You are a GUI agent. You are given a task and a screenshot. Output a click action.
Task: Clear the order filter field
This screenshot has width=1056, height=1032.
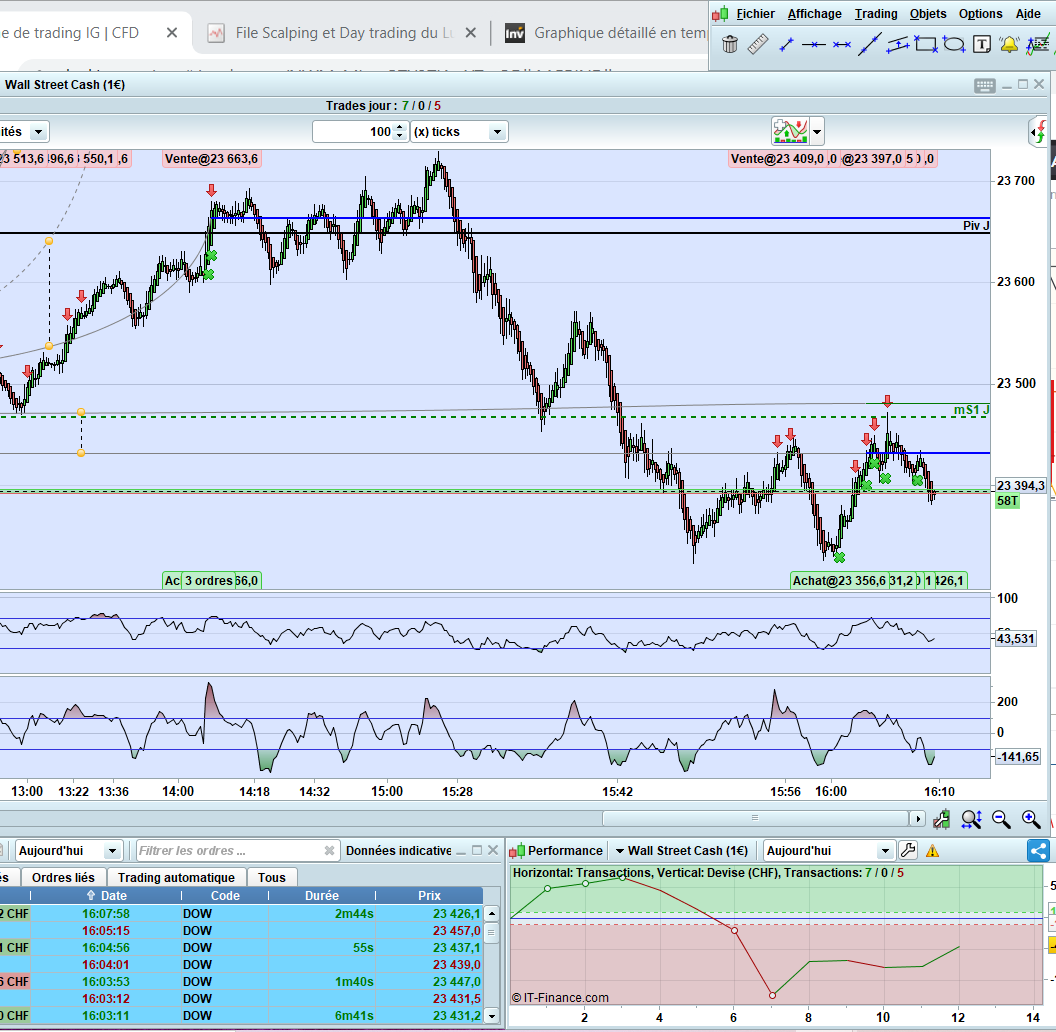point(329,851)
